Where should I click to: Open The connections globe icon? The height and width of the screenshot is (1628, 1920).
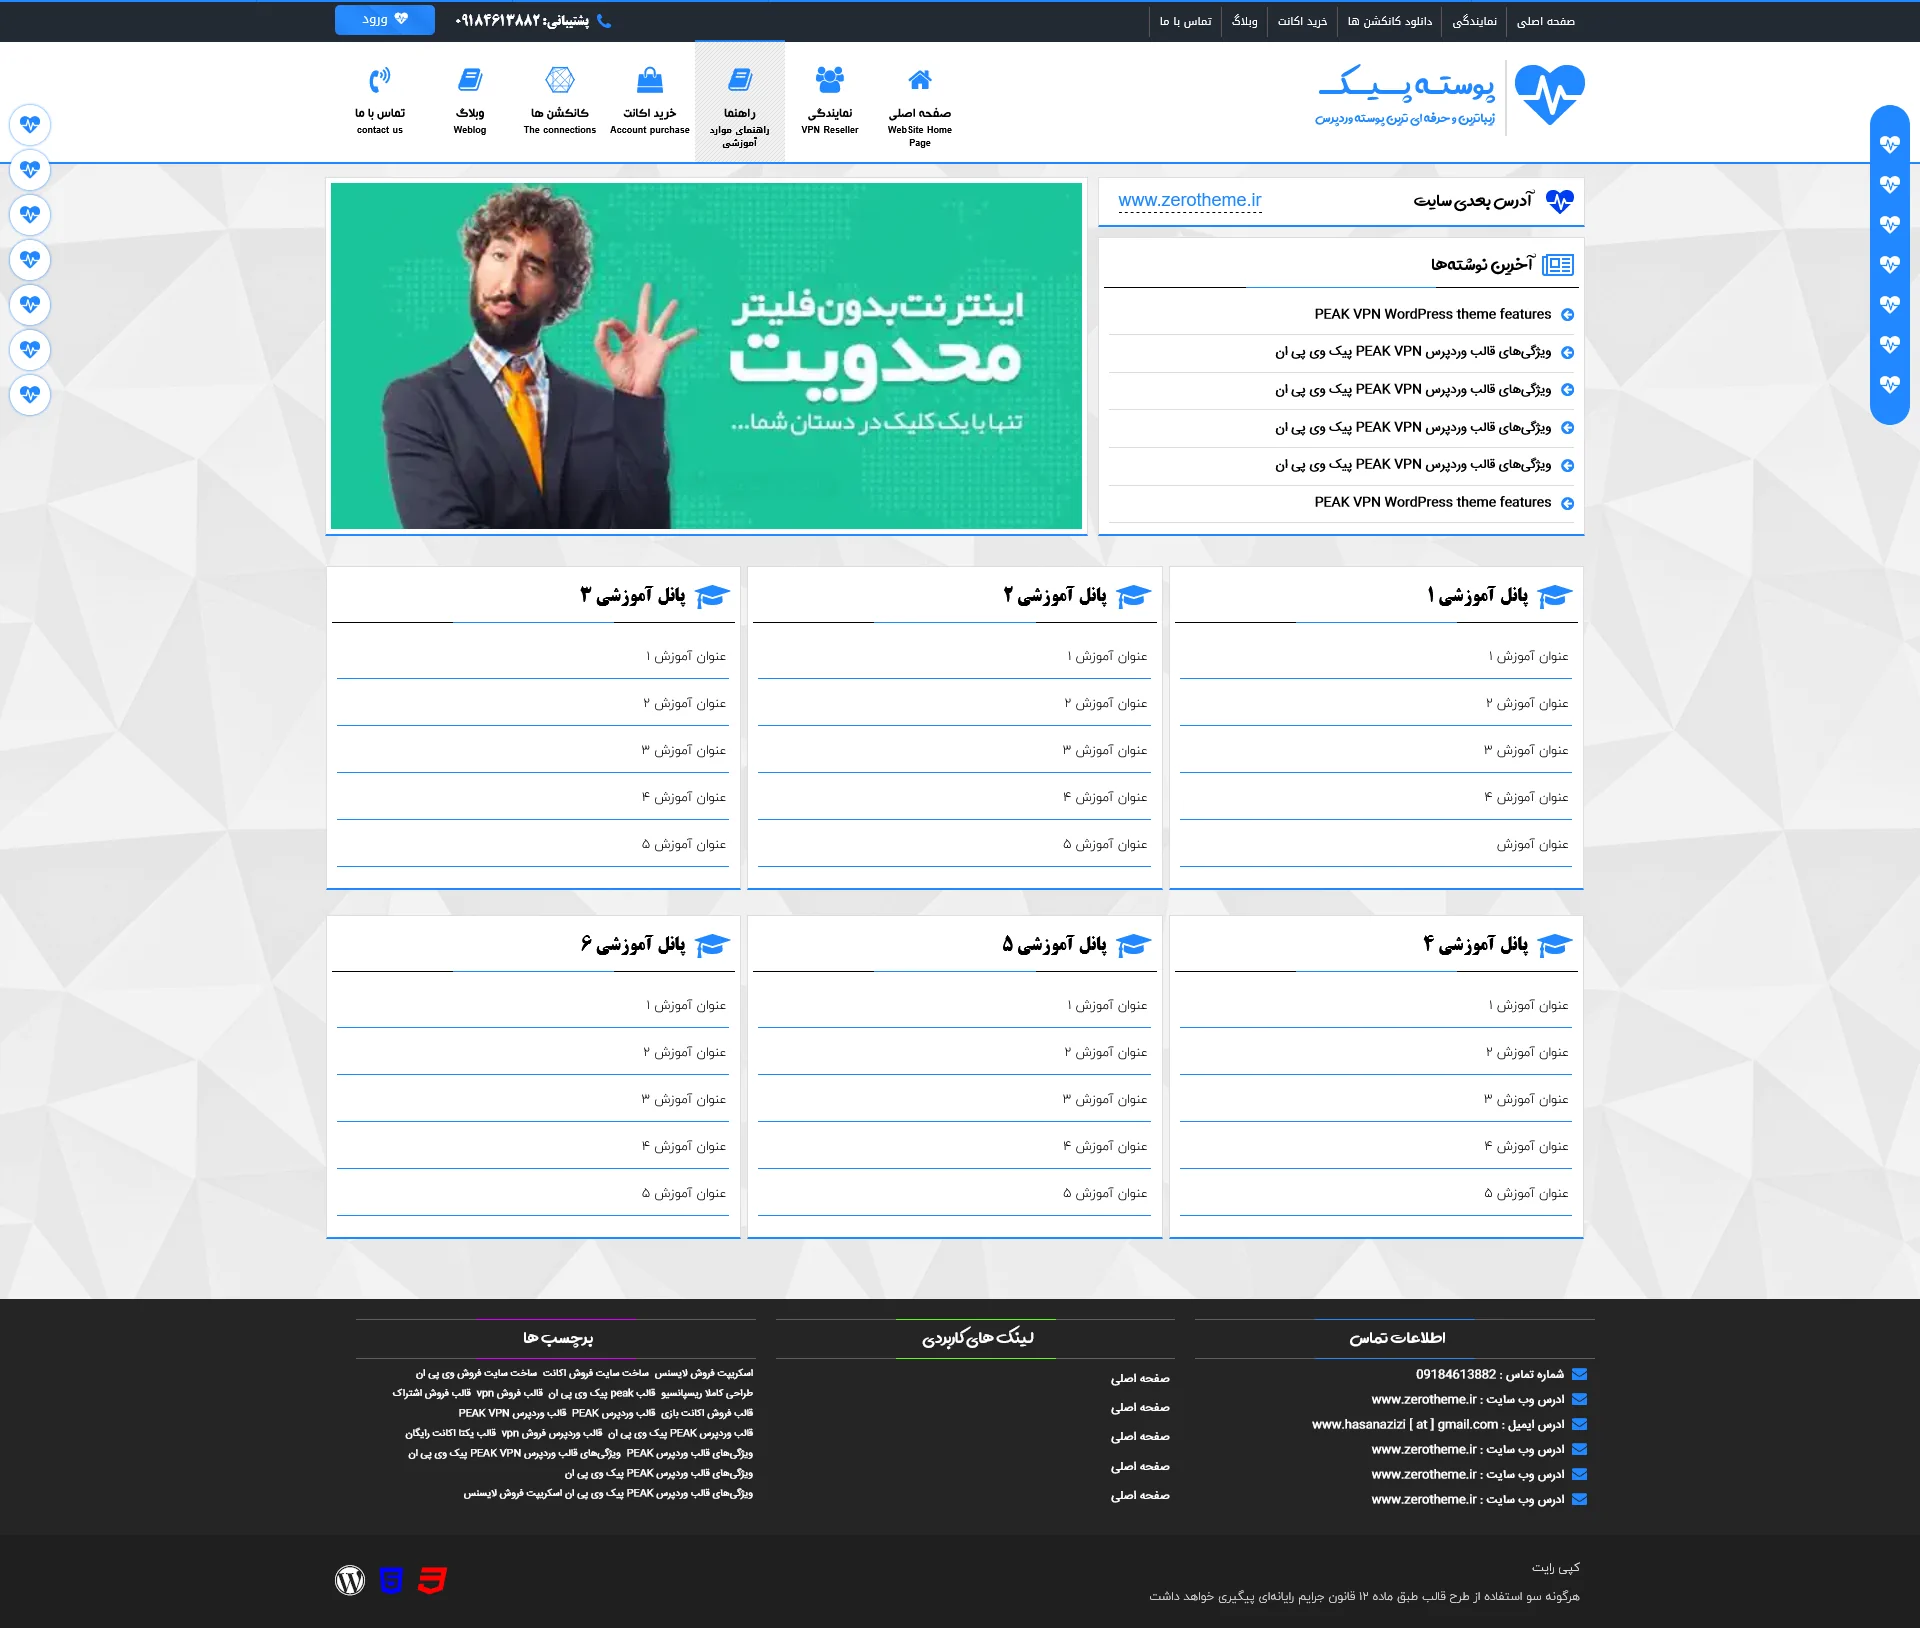pos(560,80)
